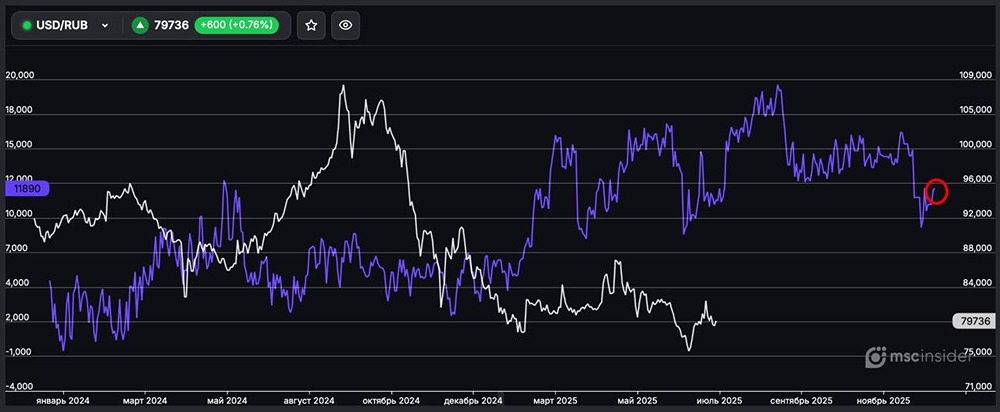The width and height of the screenshot is (1000, 412).
Task: Click the mscinsider watermark logo icon
Action: pyautogui.click(x=875, y=356)
